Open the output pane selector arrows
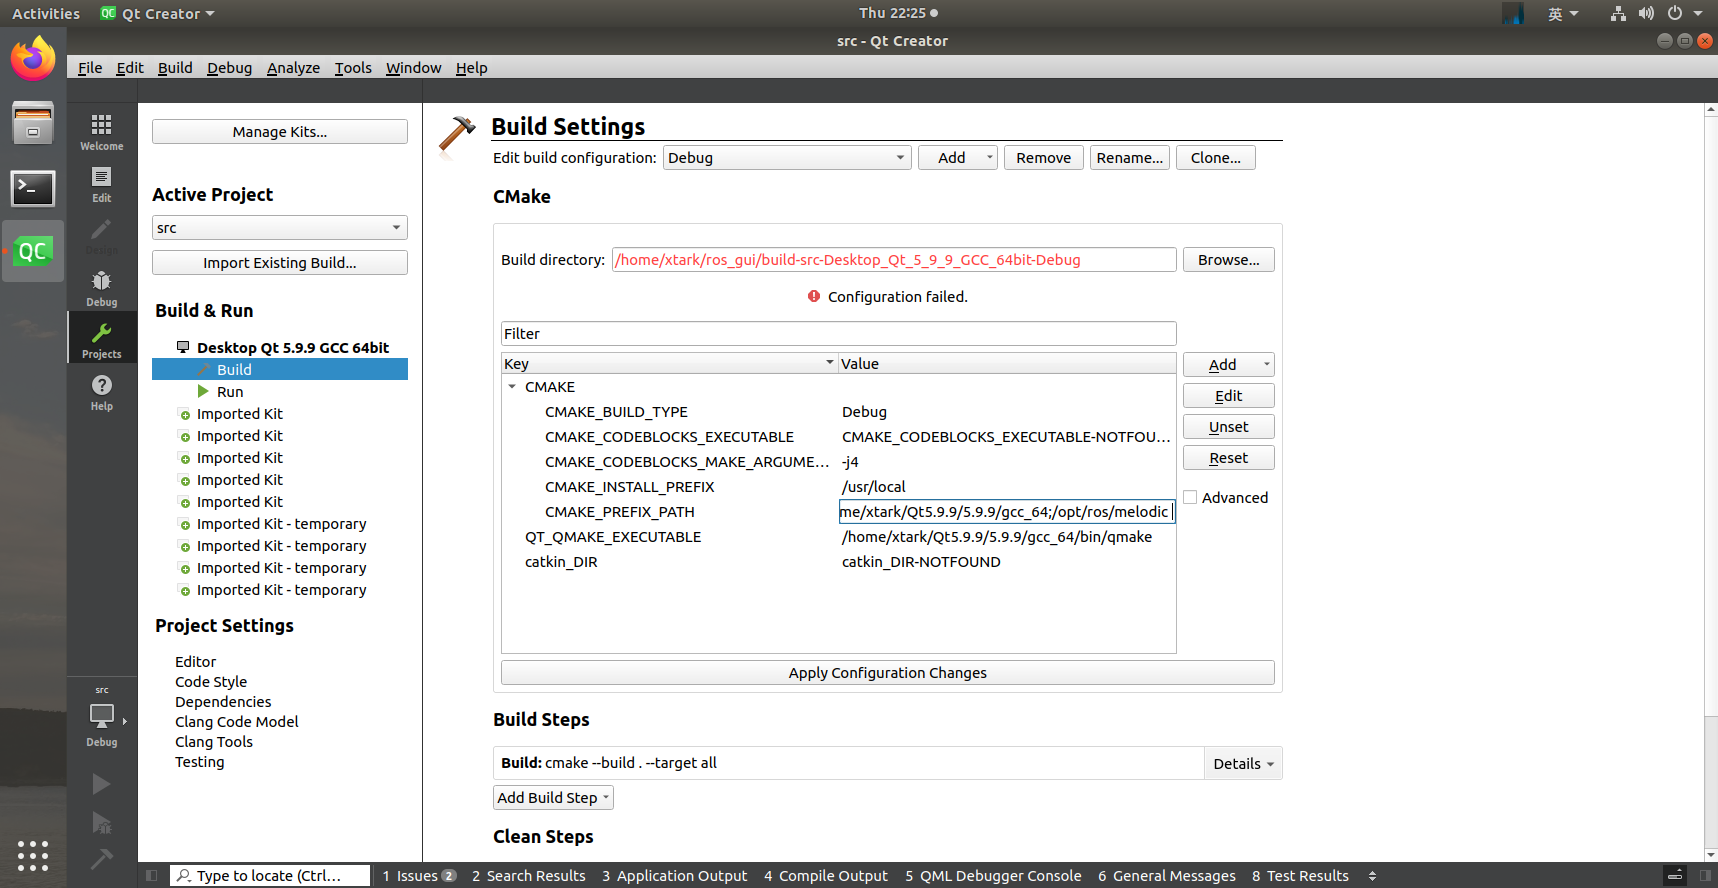 (x=1373, y=876)
